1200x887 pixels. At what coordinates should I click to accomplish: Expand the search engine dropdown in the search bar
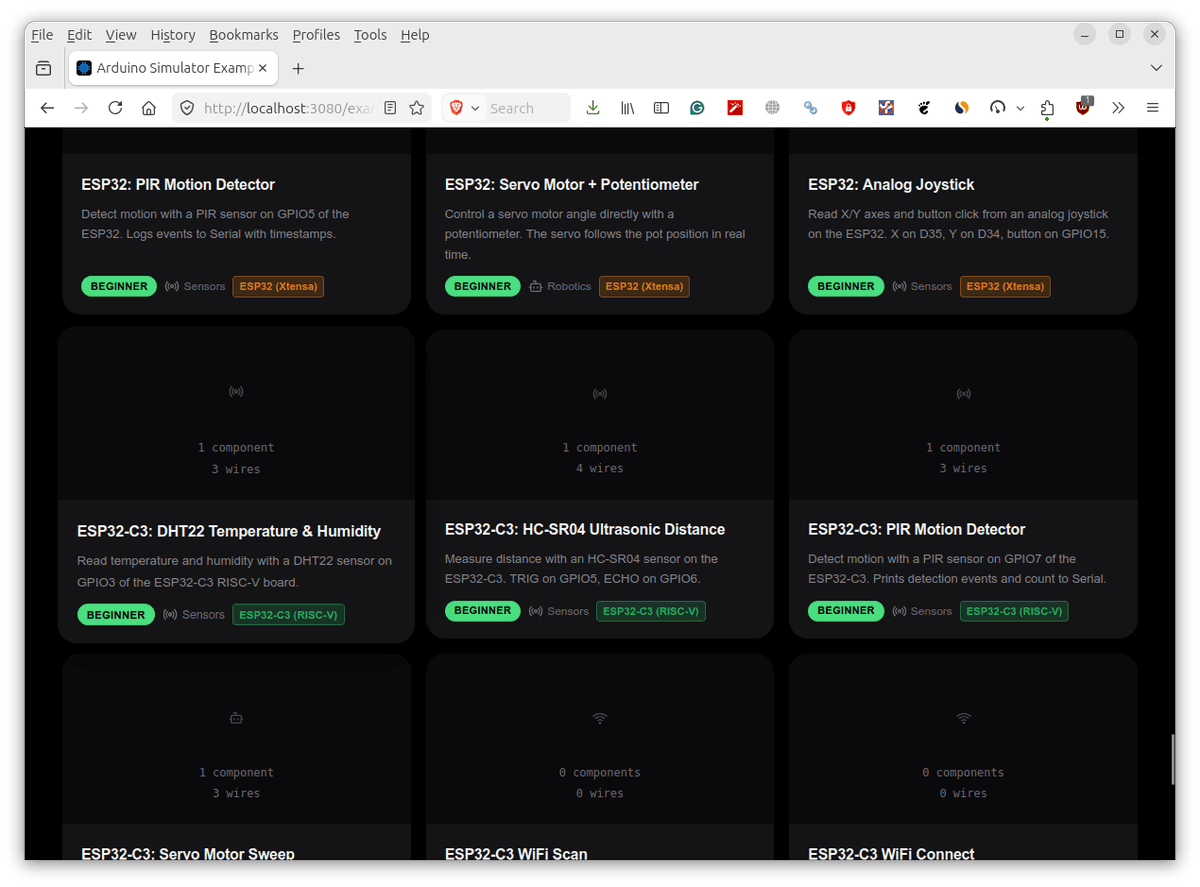click(475, 107)
